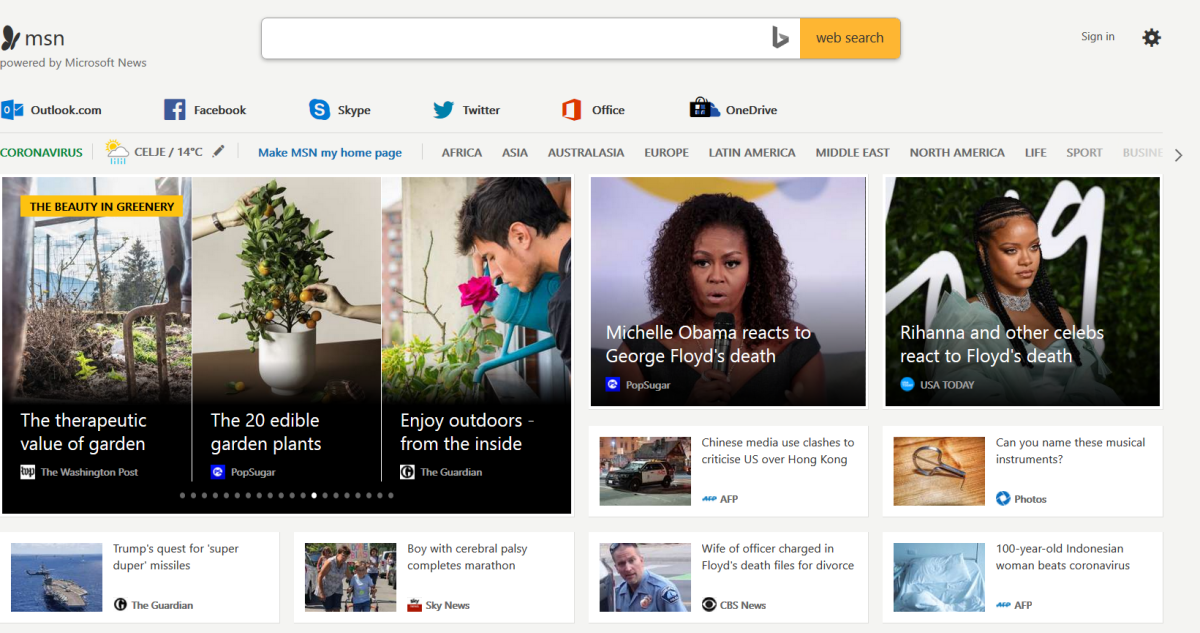
Task: Select the SPORT category
Action: (x=1084, y=153)
